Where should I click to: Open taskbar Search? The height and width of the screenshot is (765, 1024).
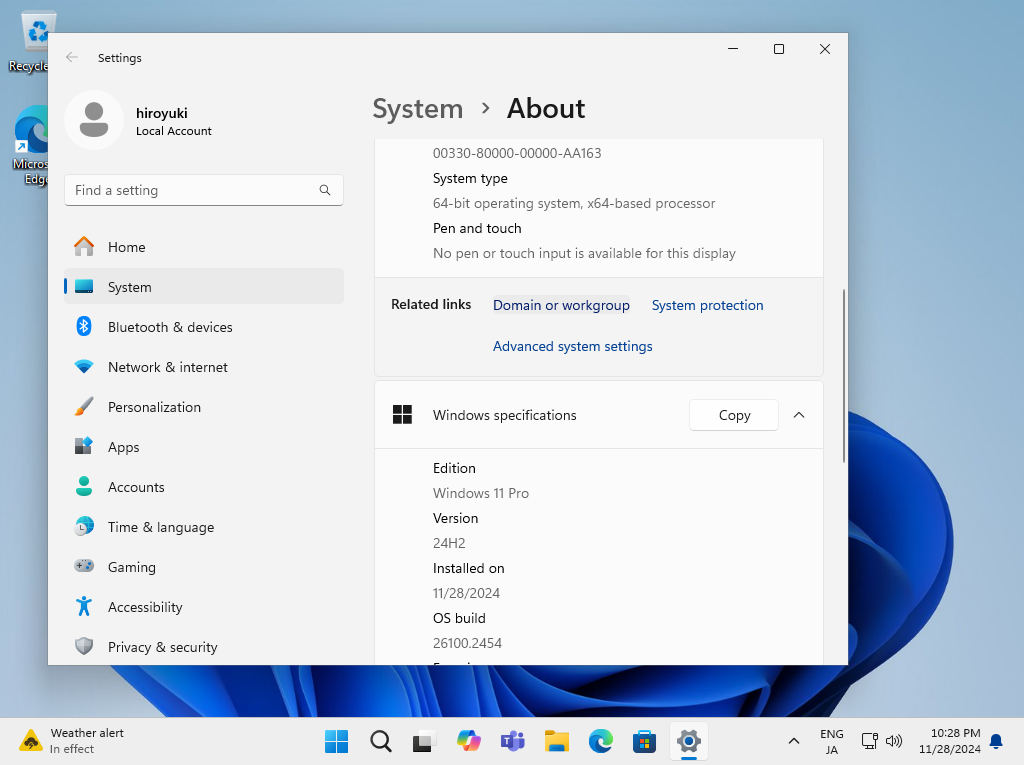[381, 741]
